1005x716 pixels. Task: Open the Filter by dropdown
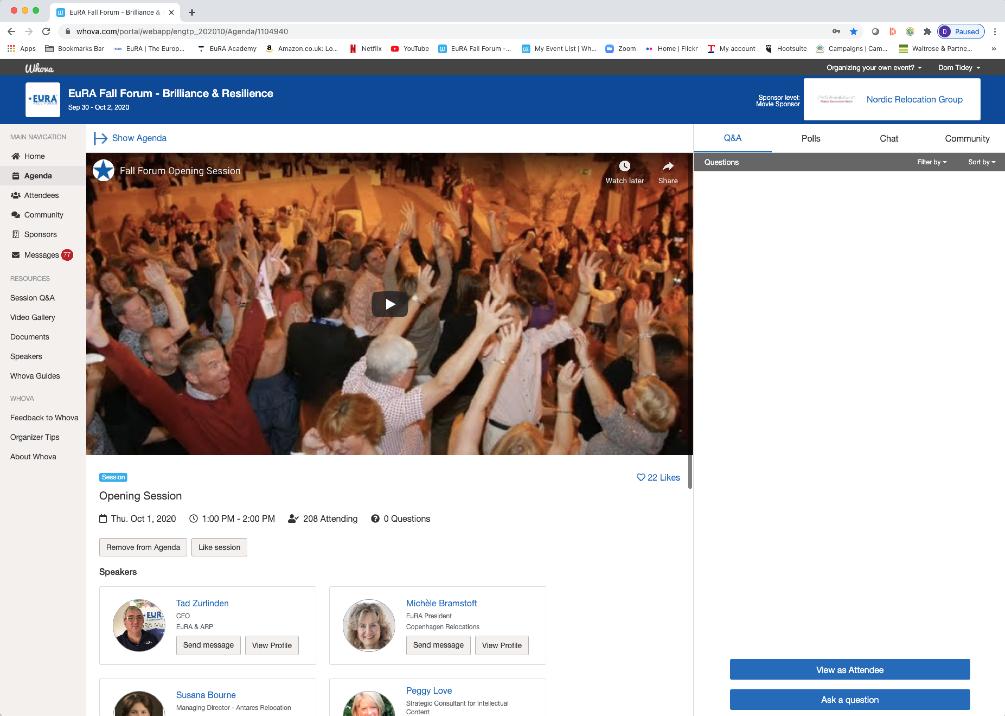click(x=932, y=162)
